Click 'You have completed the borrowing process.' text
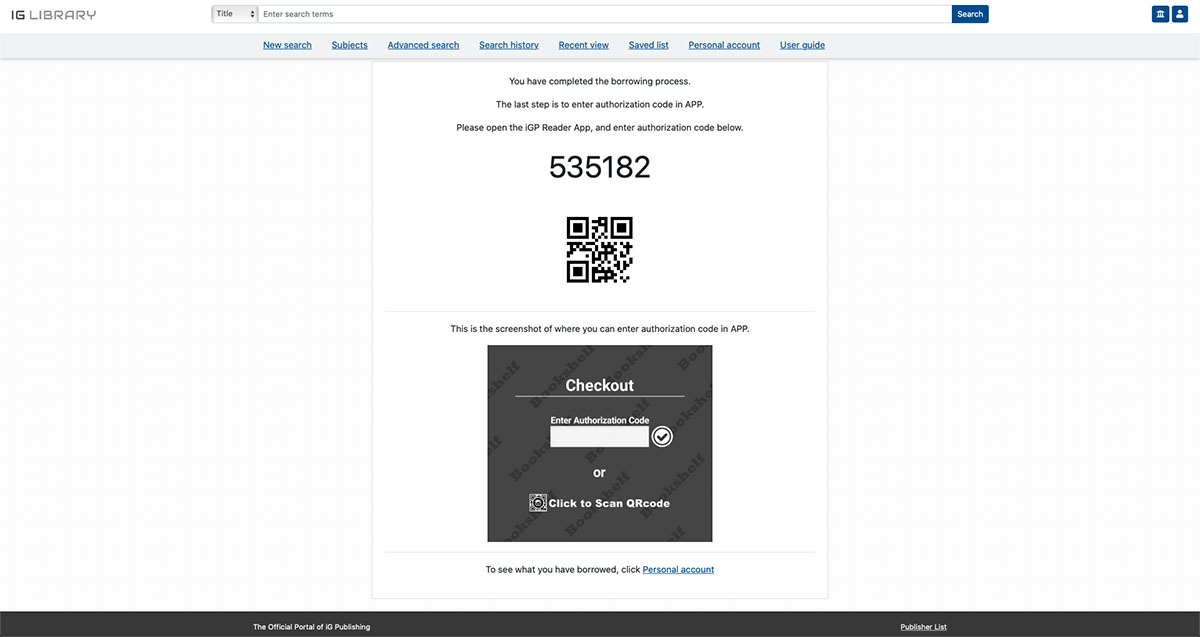 click(600, 81)
